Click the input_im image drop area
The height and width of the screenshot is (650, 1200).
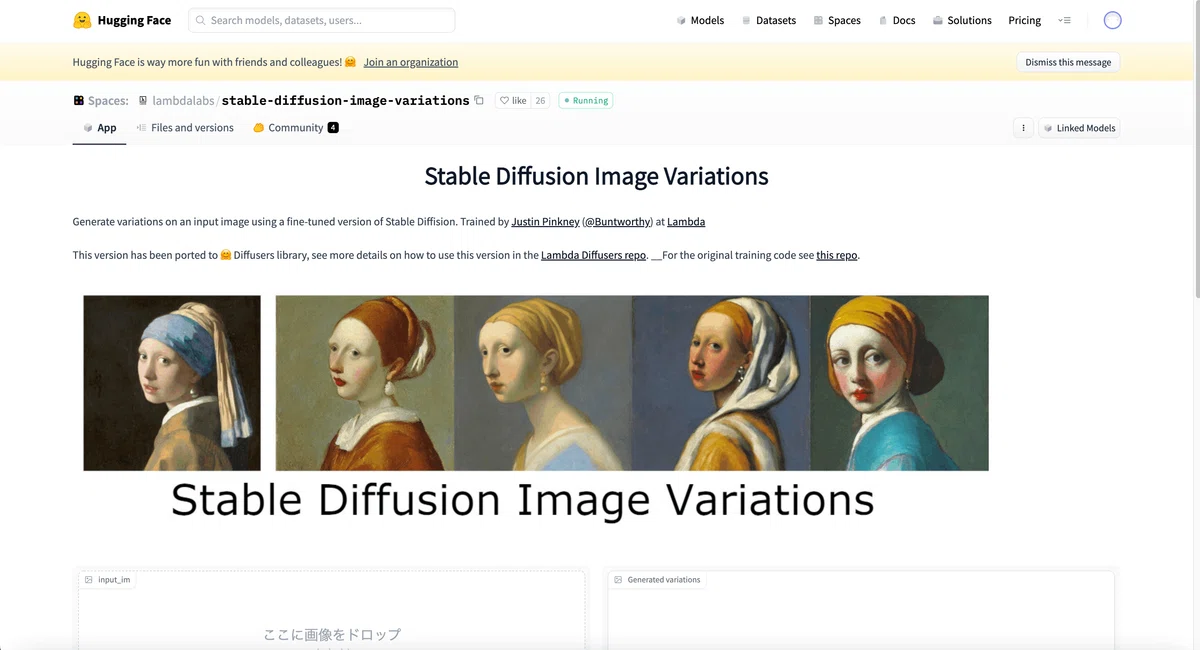(x=332, y=612)
